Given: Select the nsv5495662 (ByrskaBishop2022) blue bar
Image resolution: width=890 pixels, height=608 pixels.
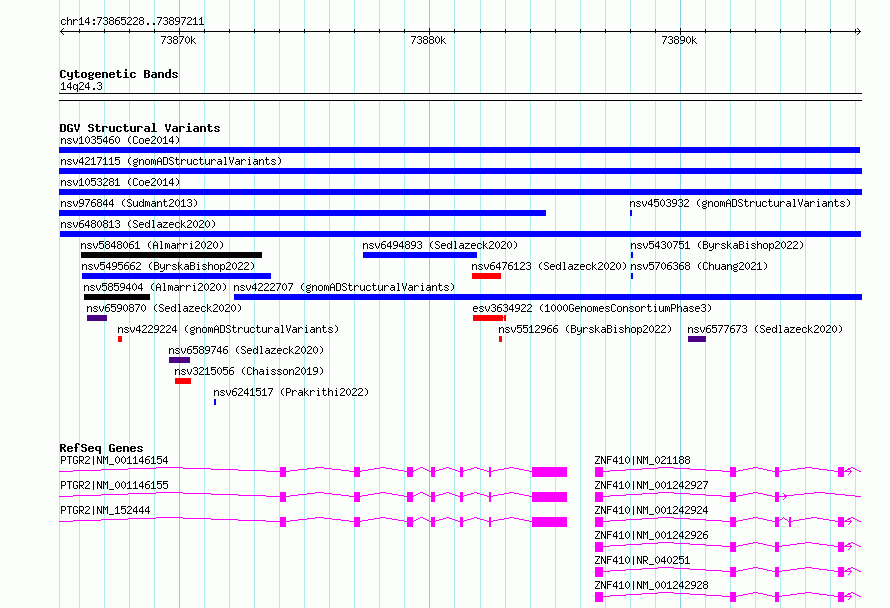Looking at the screenshot, I should (x=176, y=276).
